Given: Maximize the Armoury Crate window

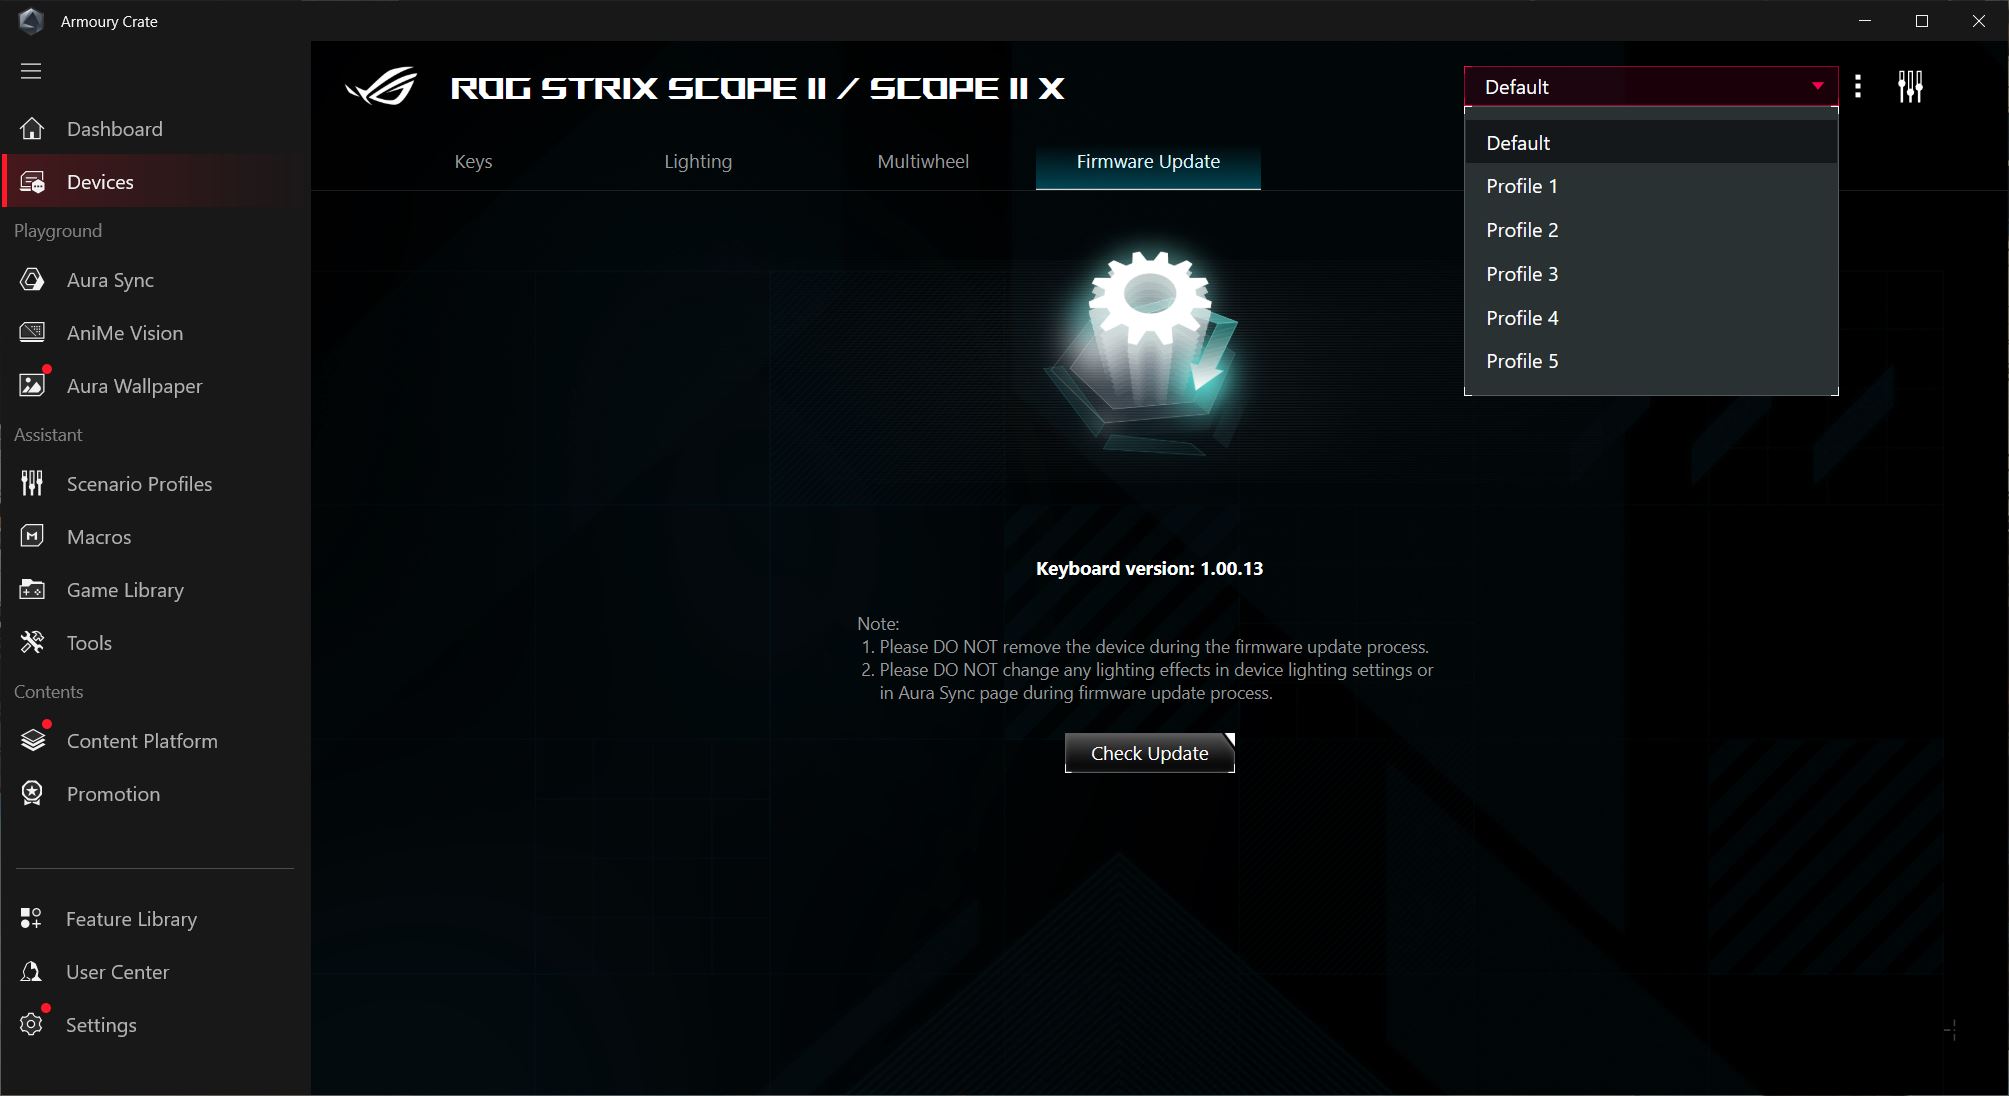Looking at the screenshot, I should point(1921,21).
